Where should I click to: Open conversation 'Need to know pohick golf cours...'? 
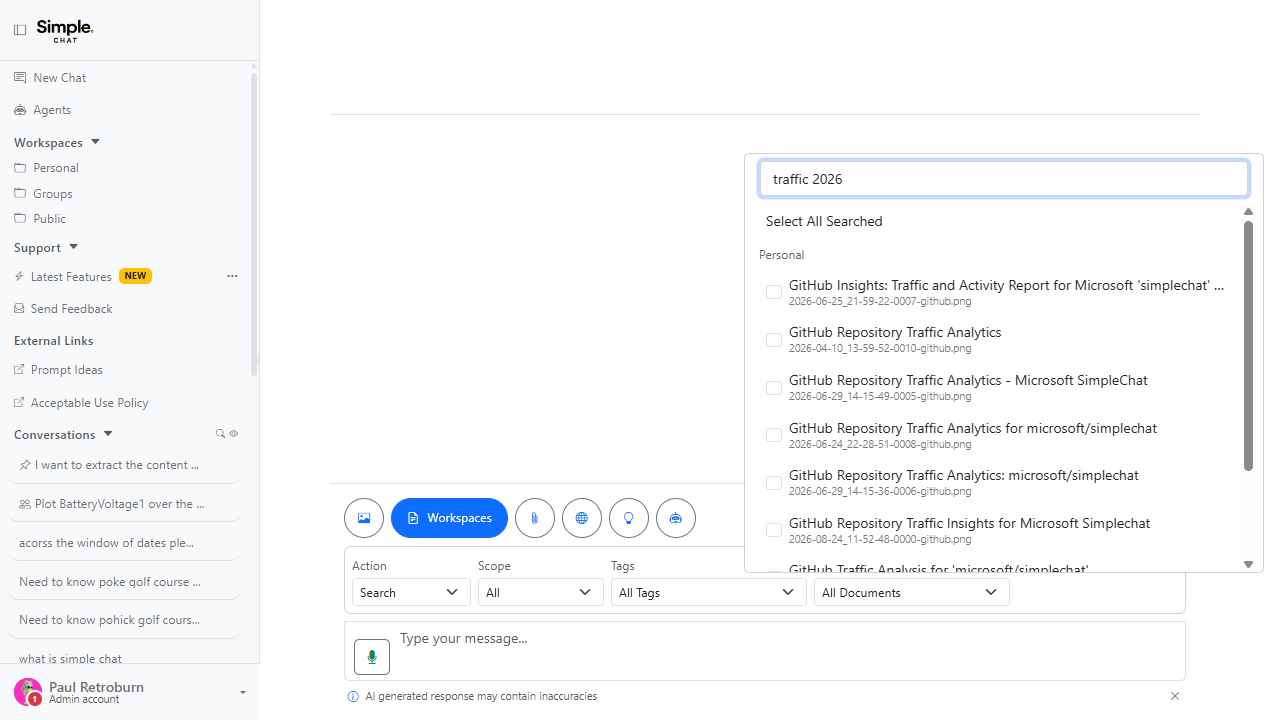124,620
